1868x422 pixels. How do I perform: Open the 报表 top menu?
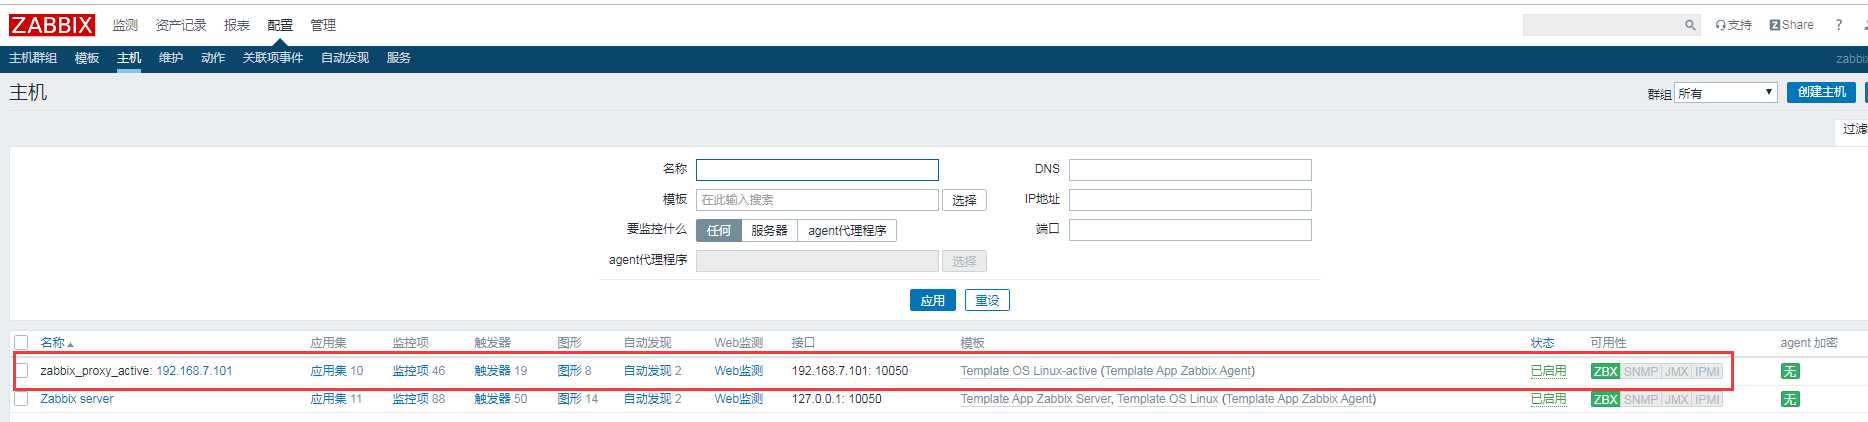[x=237, y=25]
